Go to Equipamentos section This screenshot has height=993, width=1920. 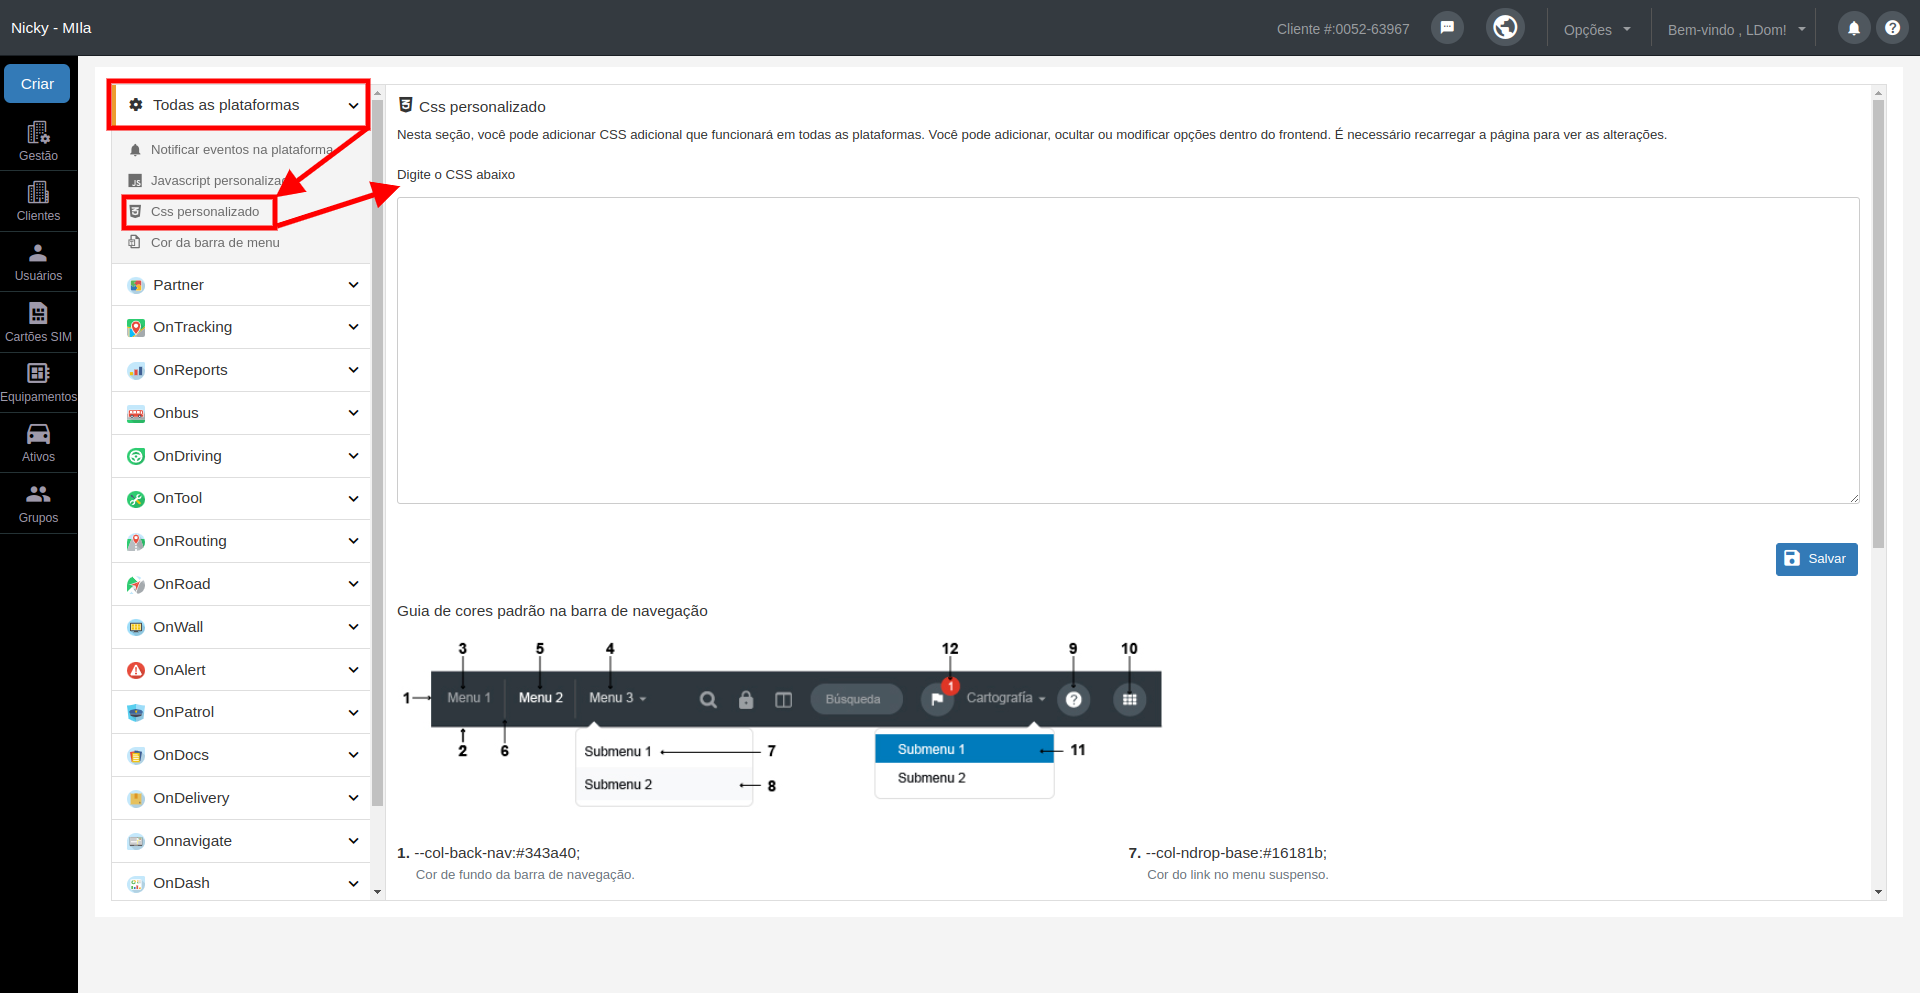(x=38, y=382)
